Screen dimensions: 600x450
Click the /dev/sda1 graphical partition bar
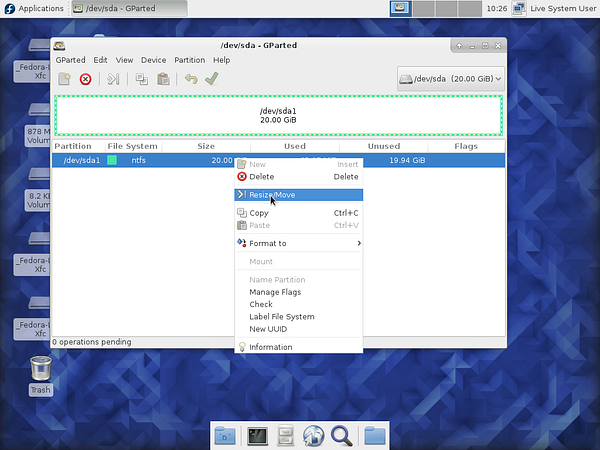click(x=278, y=115)
